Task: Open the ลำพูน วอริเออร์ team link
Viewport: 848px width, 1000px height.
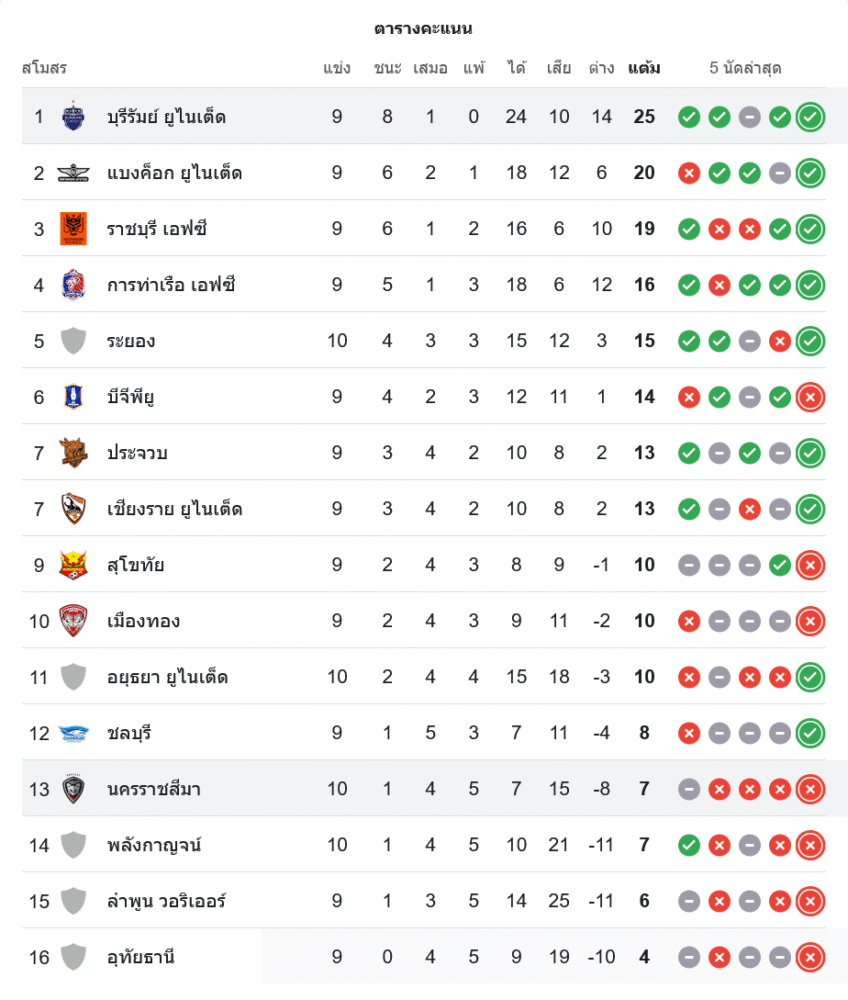Action: point(166,901)
